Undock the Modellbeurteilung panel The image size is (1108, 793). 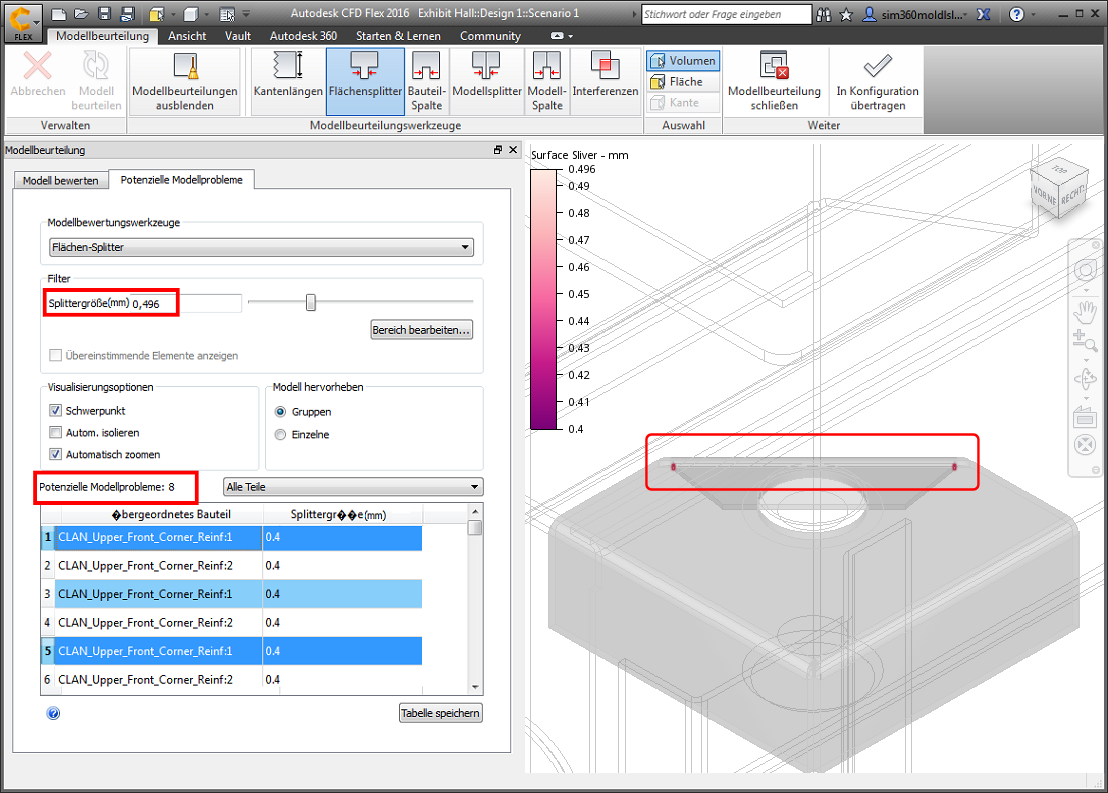pyautogui.click(x=497, y=150)
